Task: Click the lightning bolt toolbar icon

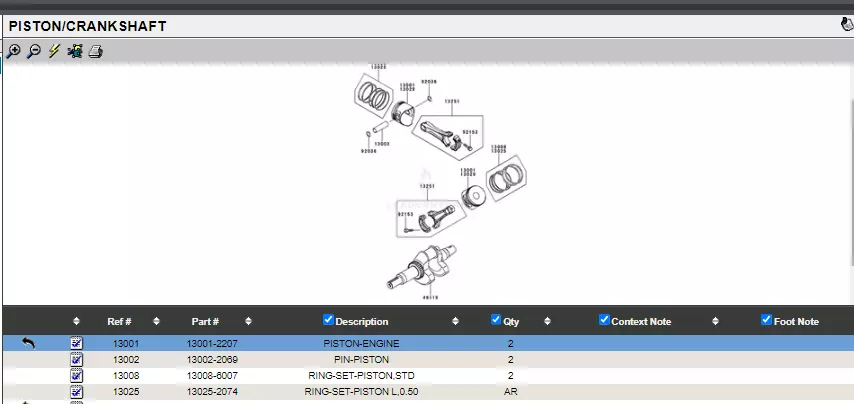Action: click(x=54, y=52)
